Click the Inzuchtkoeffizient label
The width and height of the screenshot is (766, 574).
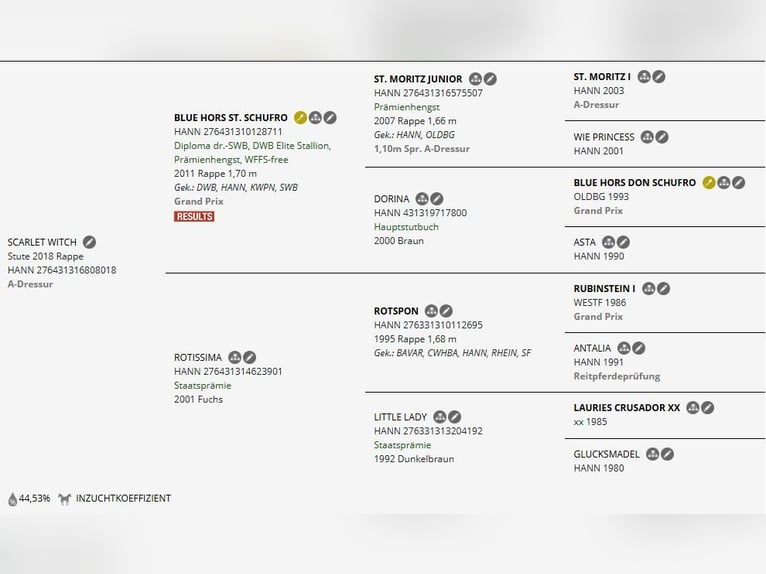[x=124, y=498]
